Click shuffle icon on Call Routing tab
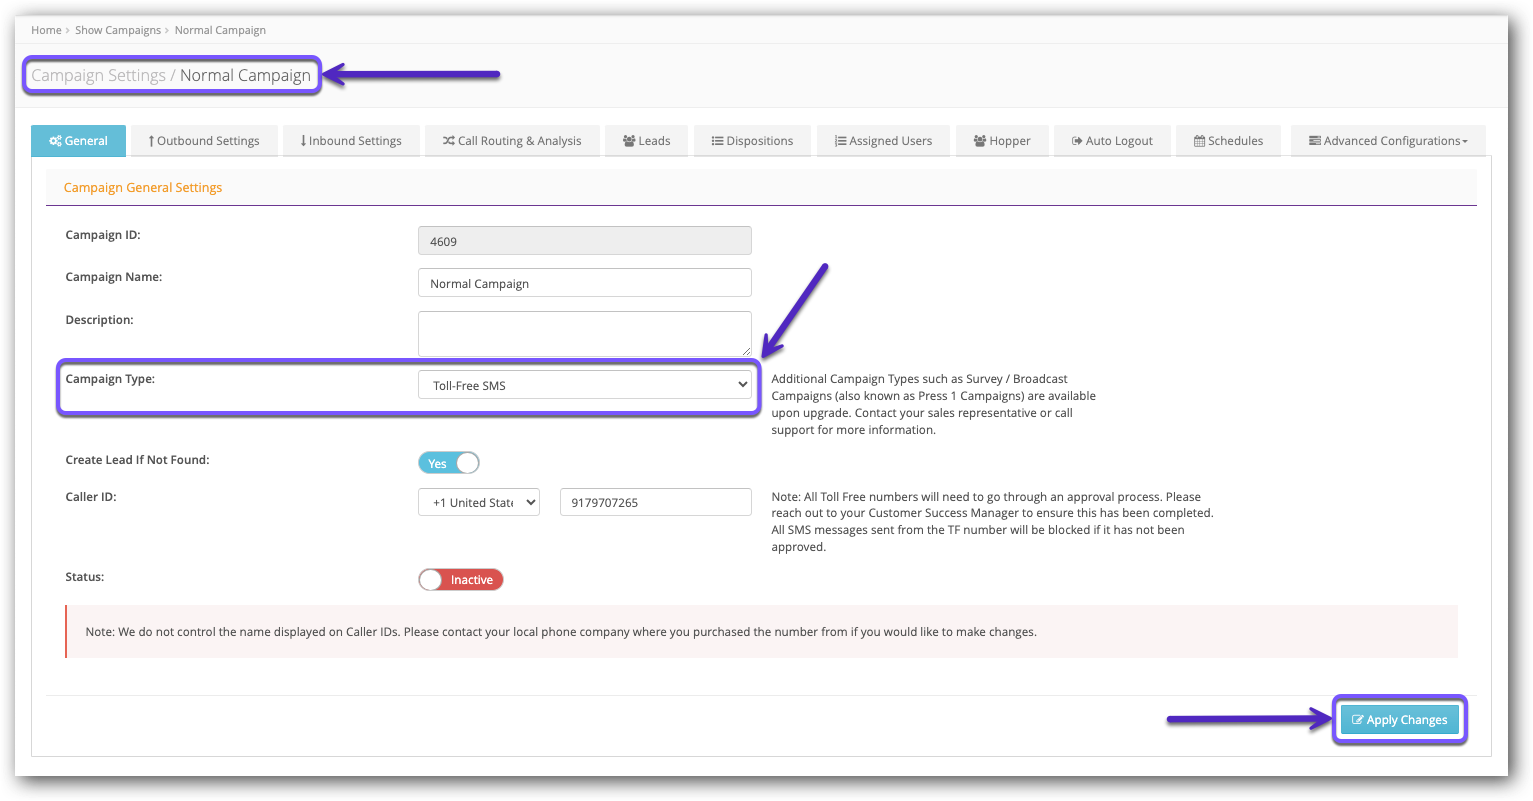 click(449, 141)
